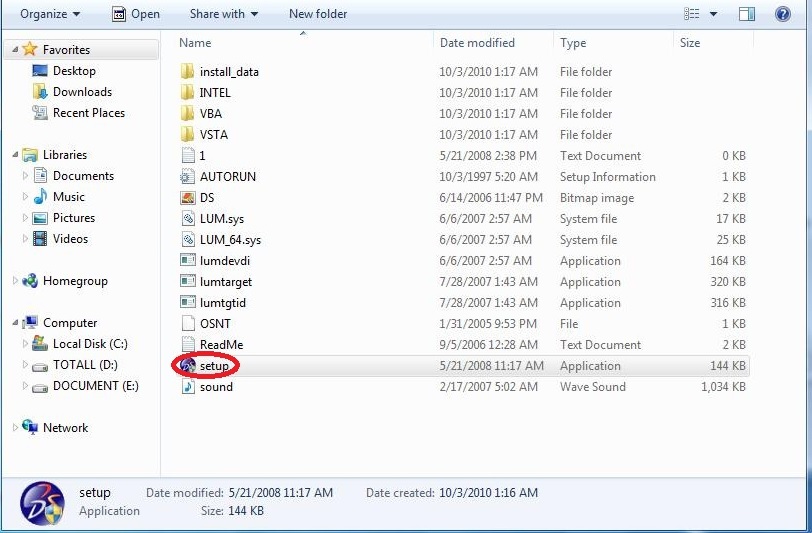Expand the Homegroup node
This screenshot has height=533, width=812.
(15, 281)
